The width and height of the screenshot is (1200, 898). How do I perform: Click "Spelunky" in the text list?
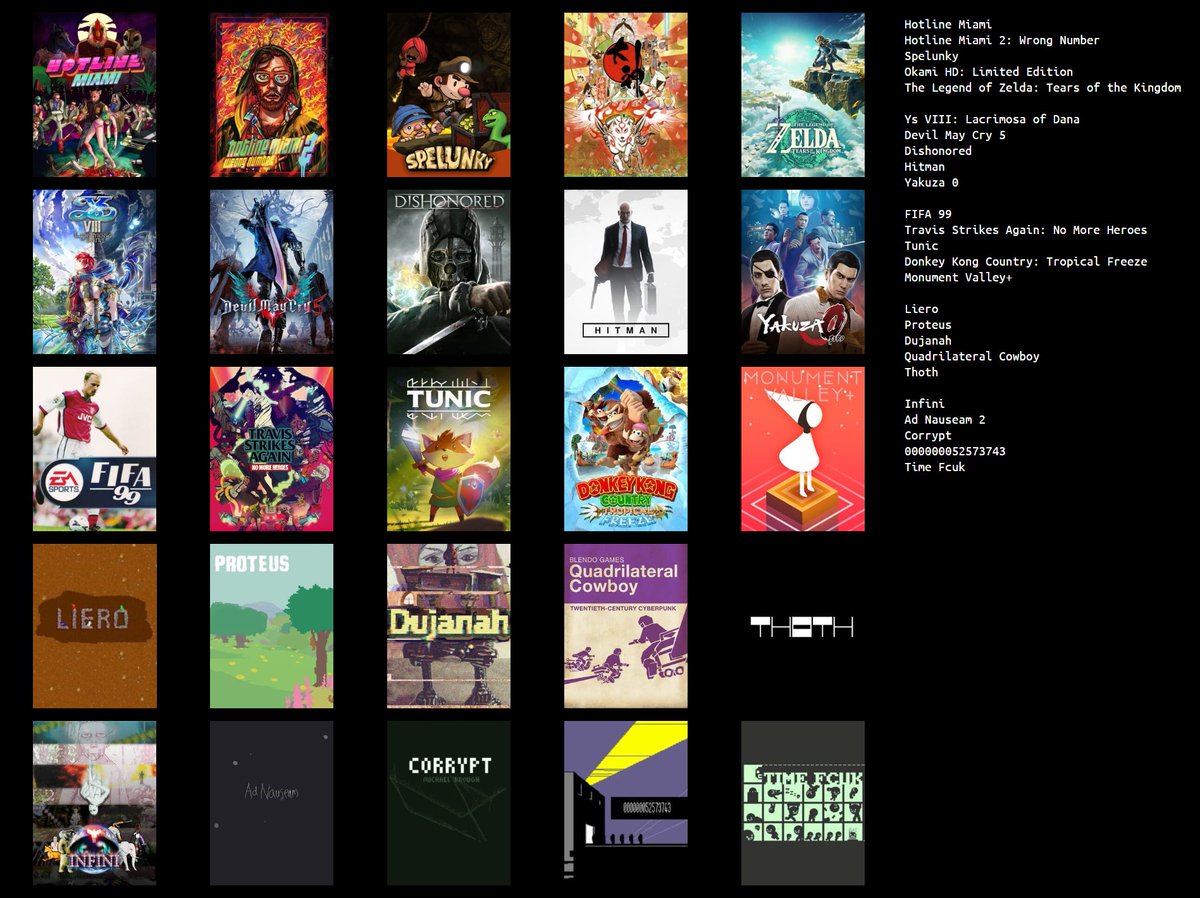click(931, 56)
